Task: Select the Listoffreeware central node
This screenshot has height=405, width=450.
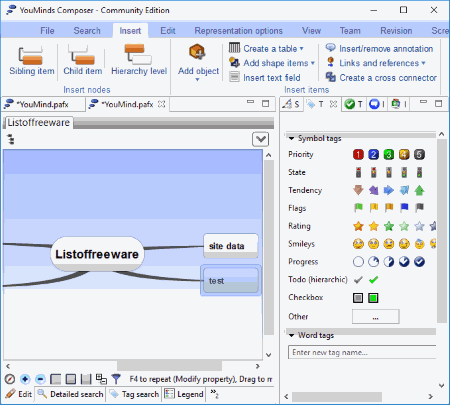Action: click(x=97, y=254)
